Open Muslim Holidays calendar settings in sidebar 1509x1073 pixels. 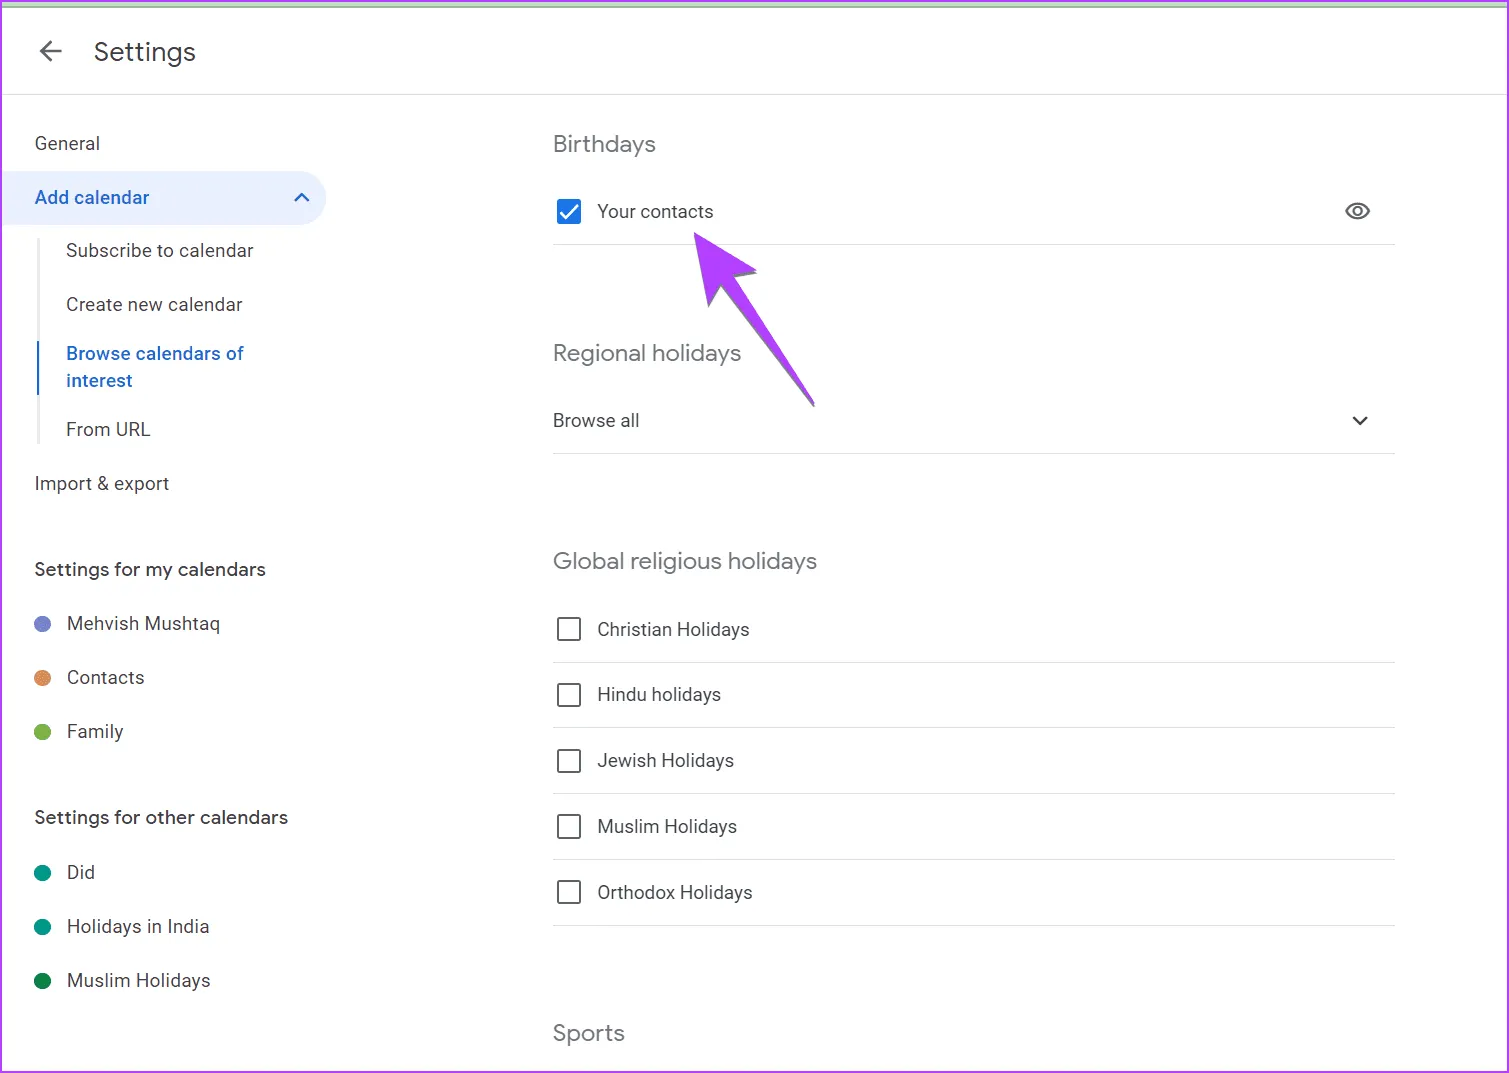click(x=138, y=981)
